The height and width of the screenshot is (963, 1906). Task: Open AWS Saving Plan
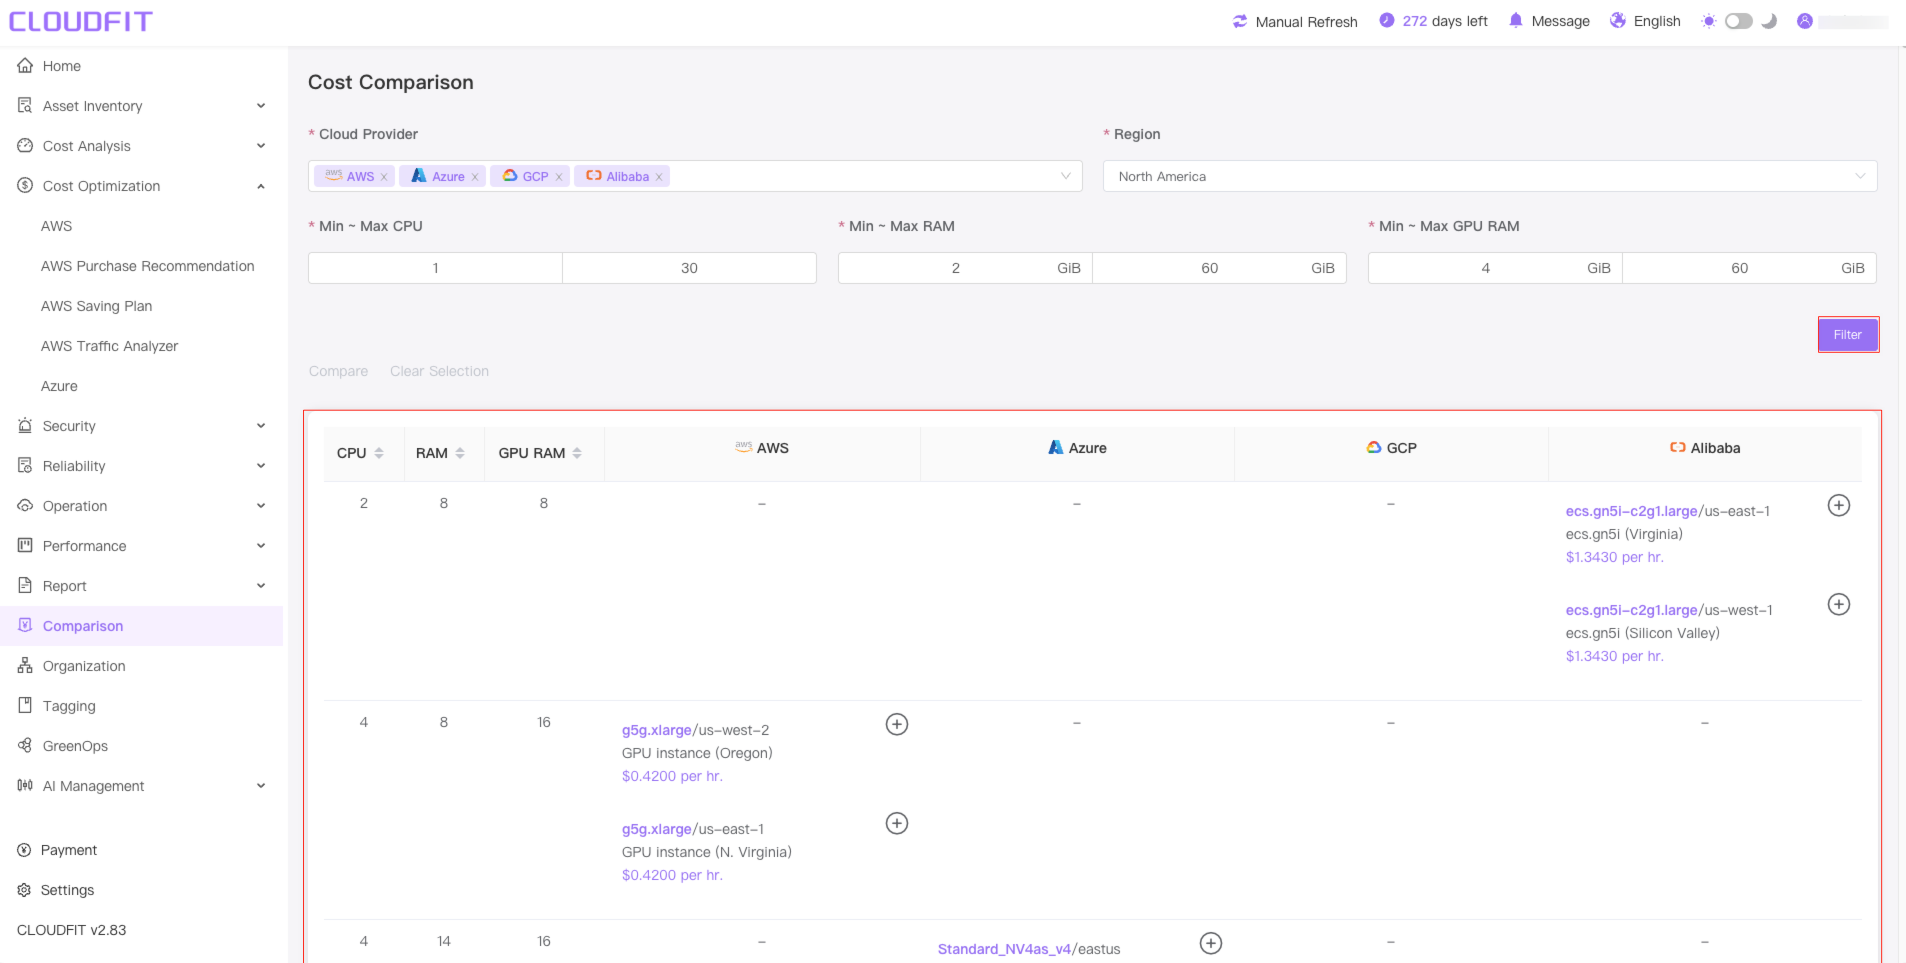pyautogui.click(x=97, y=306)
